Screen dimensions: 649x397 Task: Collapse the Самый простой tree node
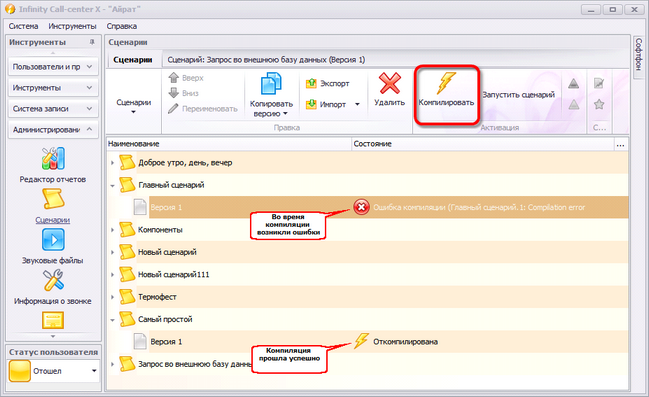tap(112, 320)
